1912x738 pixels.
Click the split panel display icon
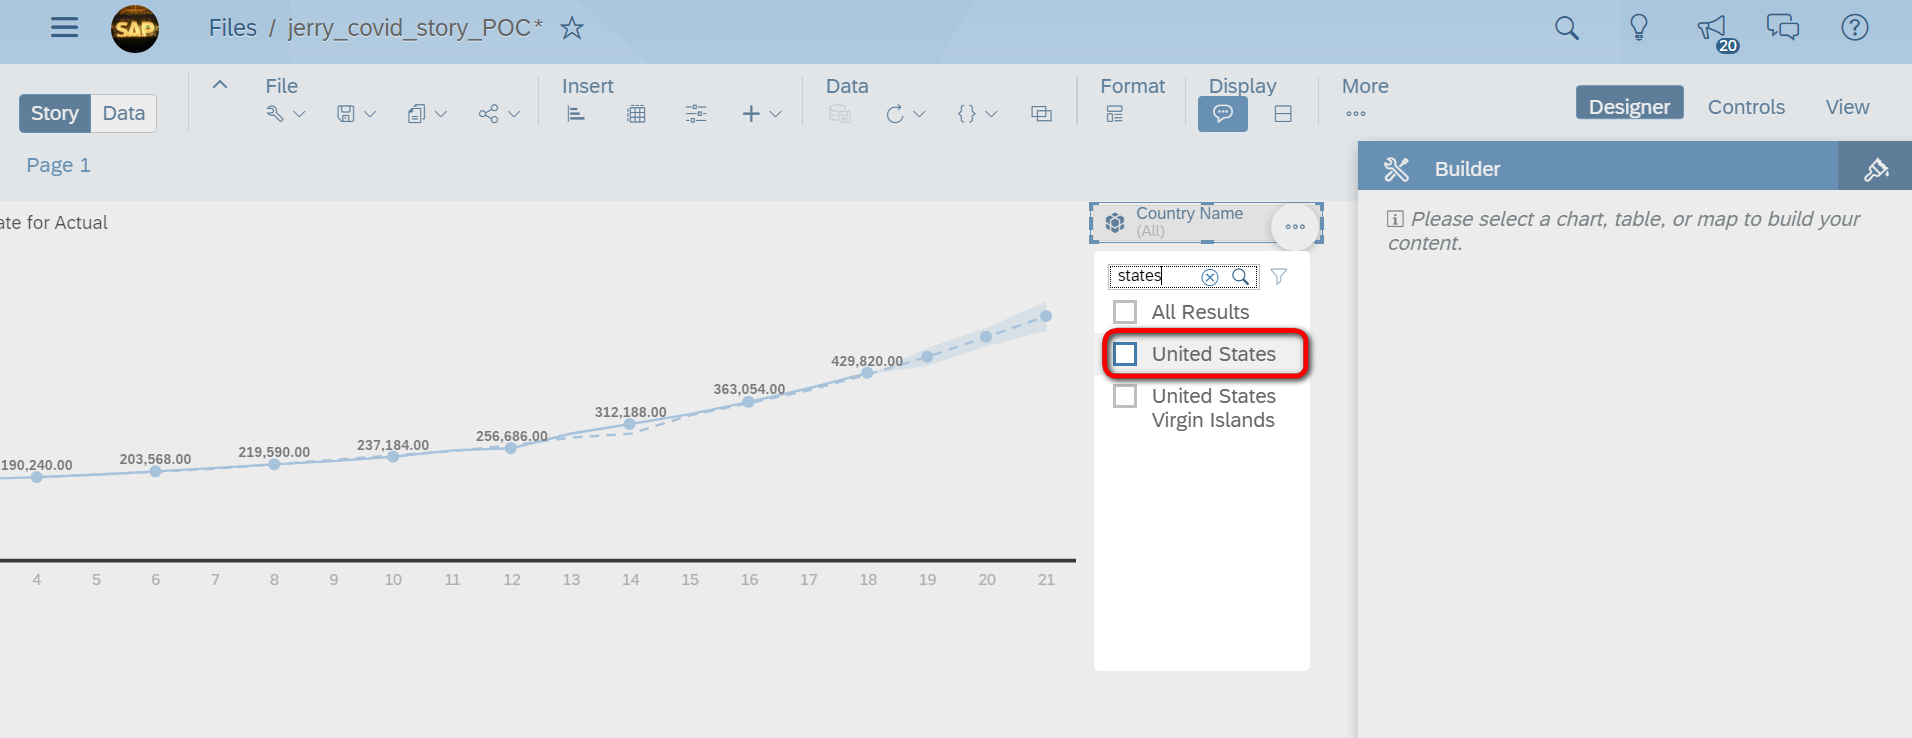tap(1283, 114)
